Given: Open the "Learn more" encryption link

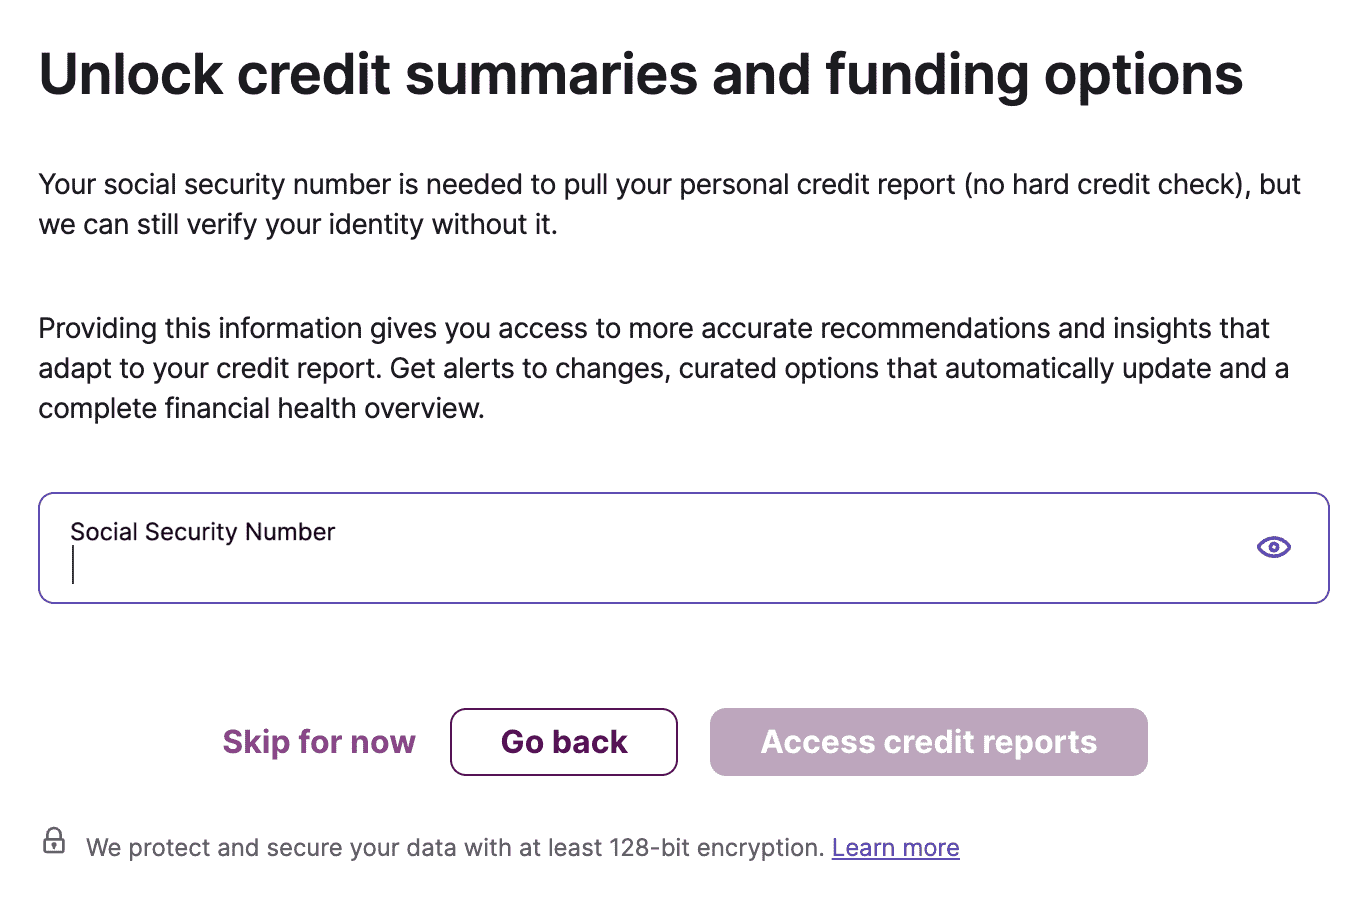Looking at the screenshot, I should click(x=895, y=848).
